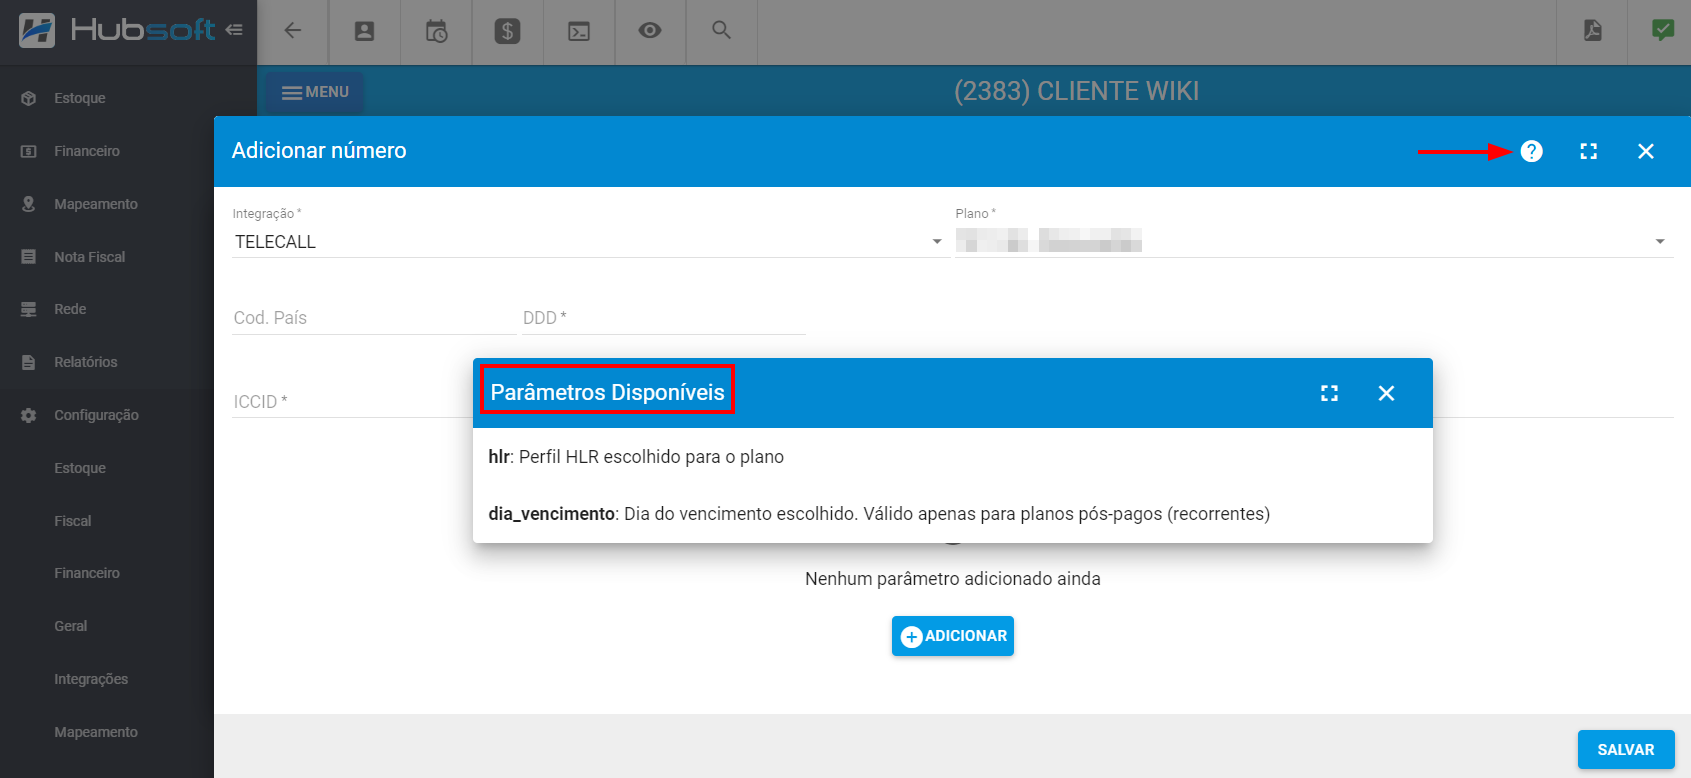The width and height of the screenshot is (1691, 778).
Task: Open Estoque in sidebar top section
Action: coord(107,98)
